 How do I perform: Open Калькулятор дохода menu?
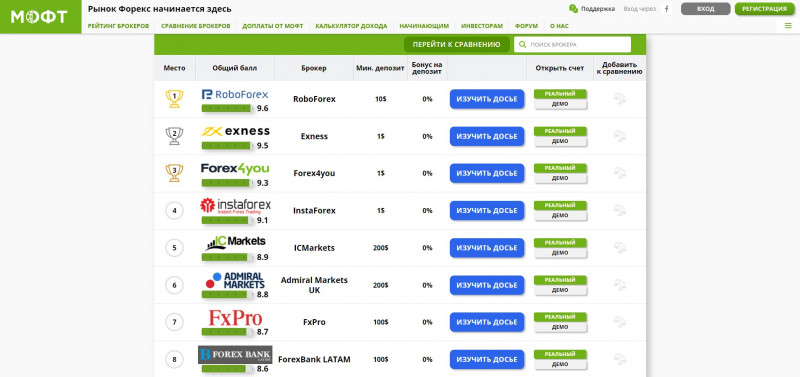351,26
